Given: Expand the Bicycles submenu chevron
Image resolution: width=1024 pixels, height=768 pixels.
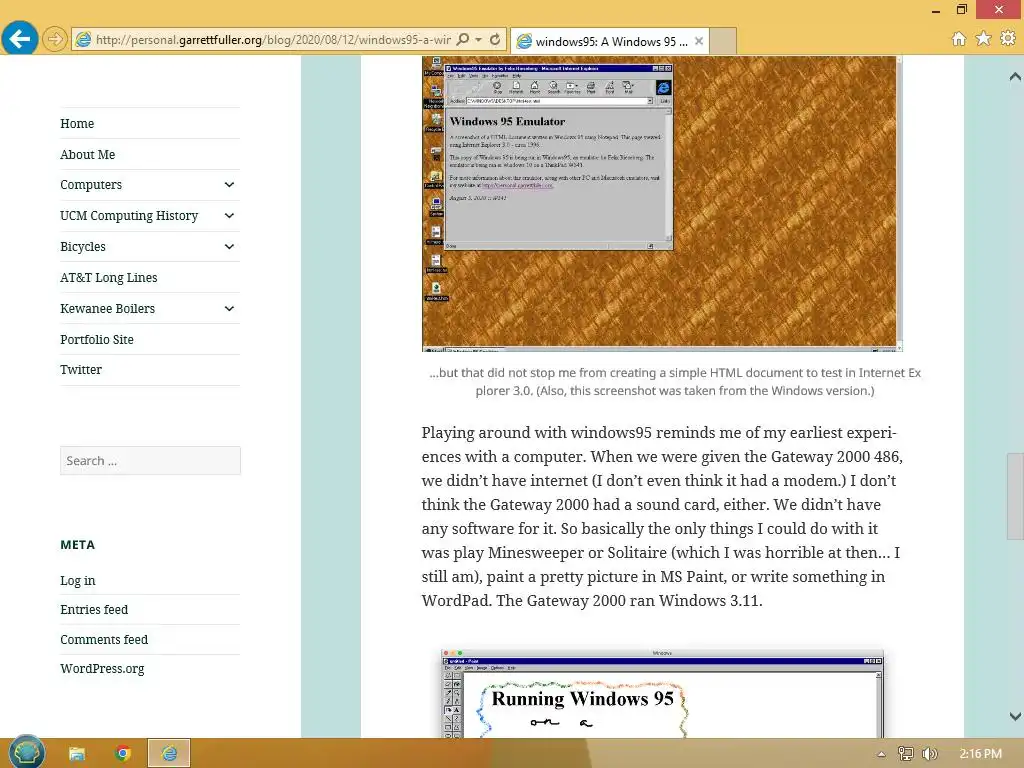Looking at the screenshot, I should click(x=229, y=246).
